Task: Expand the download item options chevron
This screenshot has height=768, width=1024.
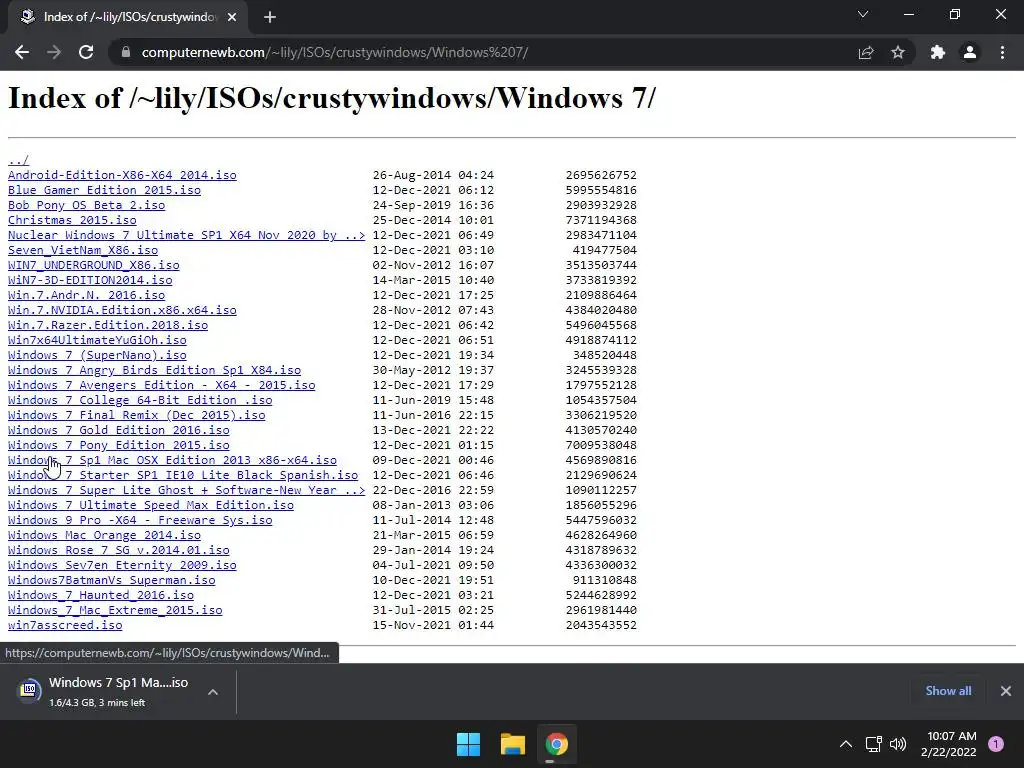Action: click(x=213, y=692)
